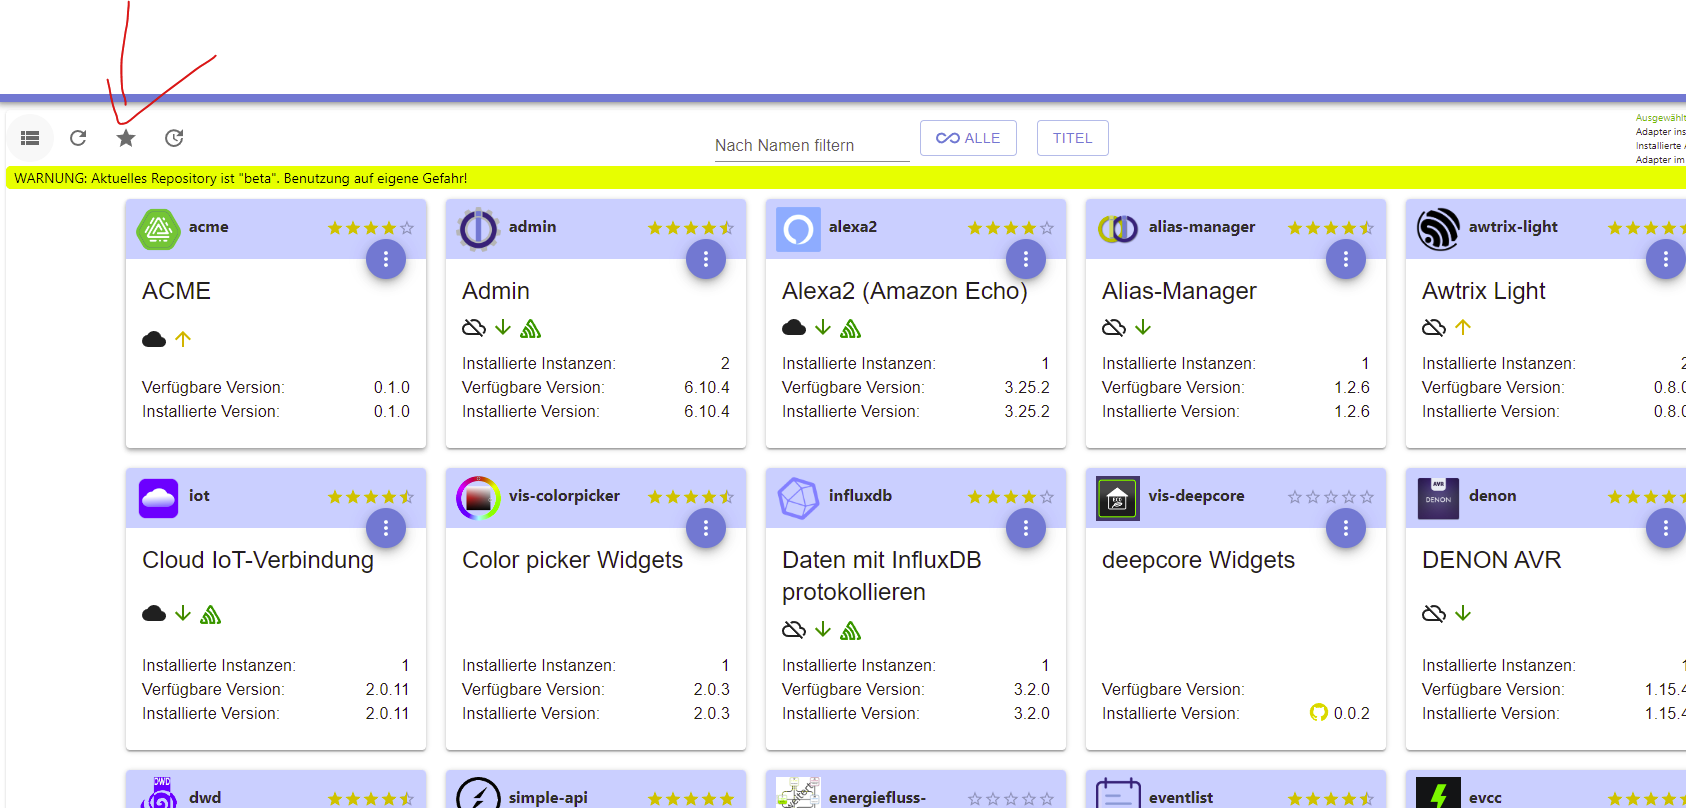Click the TITEL sort button
Screen dimensions: 1686x808
[x=1073, y=138]
